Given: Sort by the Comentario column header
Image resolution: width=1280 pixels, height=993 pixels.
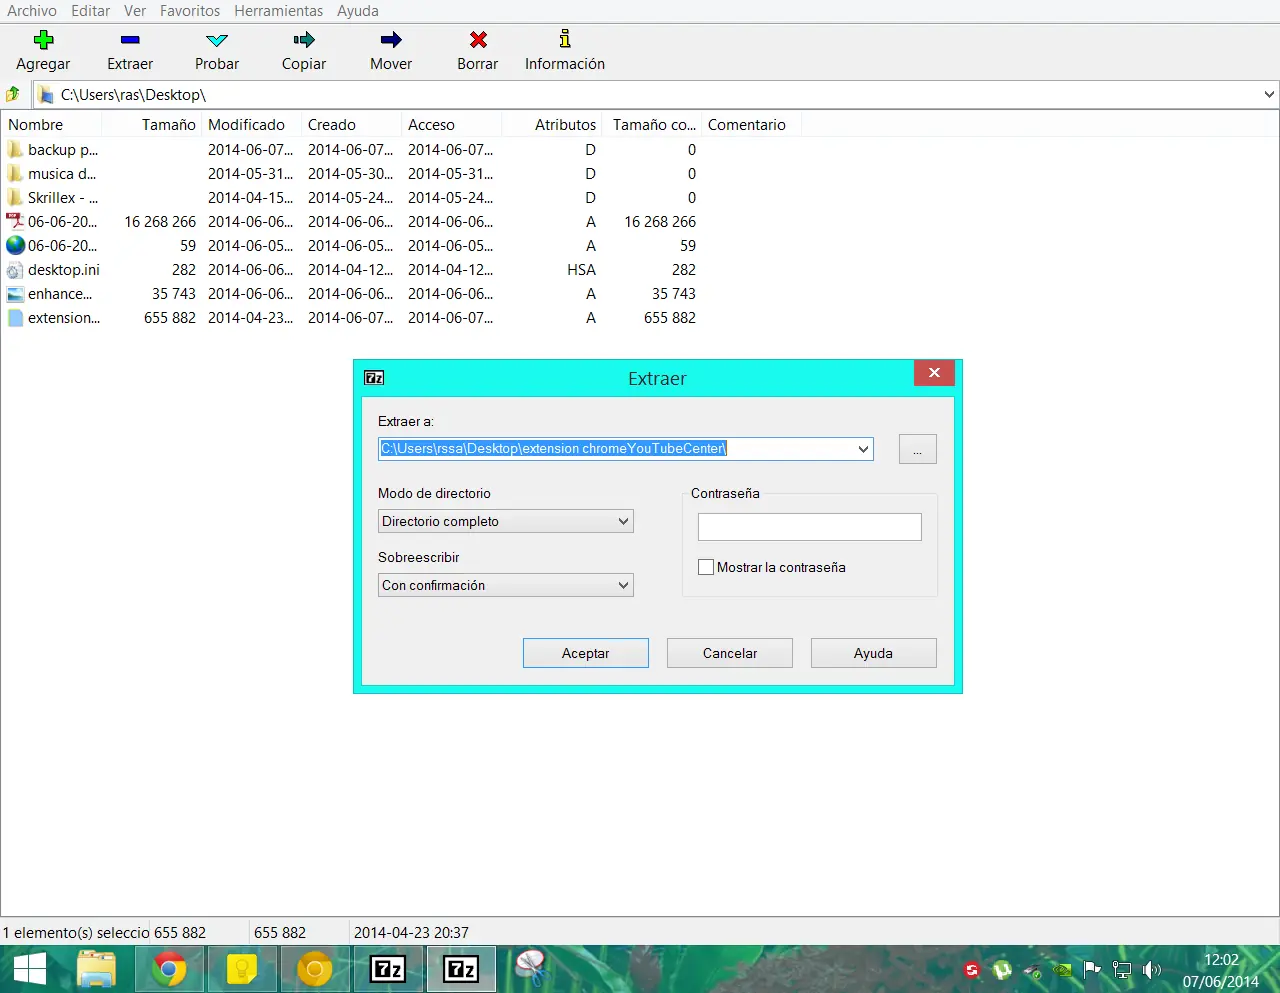Looking at the screenshot, I should pos(752,125).
